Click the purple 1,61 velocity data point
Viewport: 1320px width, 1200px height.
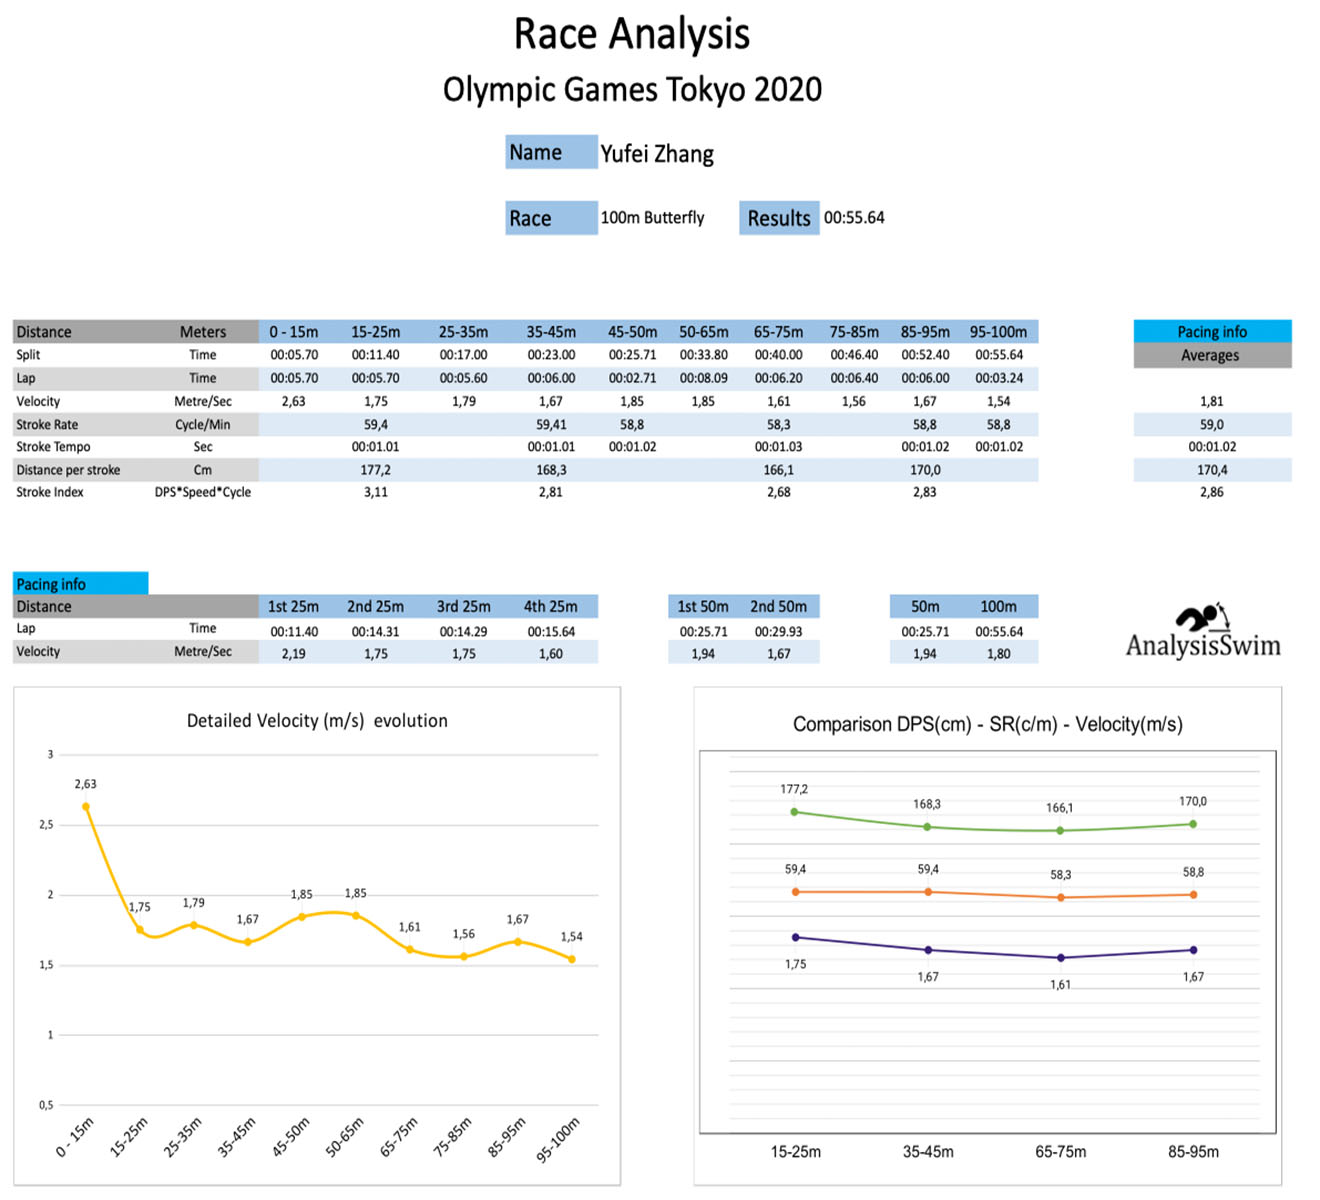click(1060, 958)
